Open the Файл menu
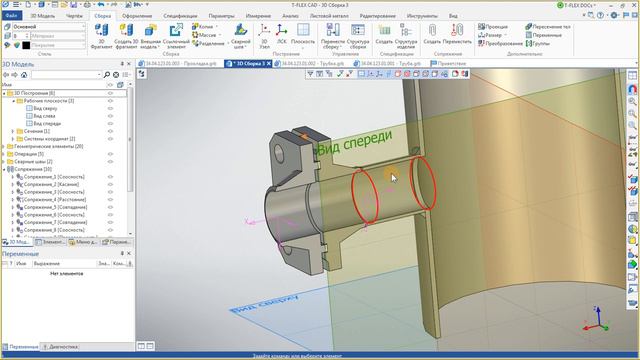This screenshot has height=360, width=640. pyautogui.click(x=11, y=16)
